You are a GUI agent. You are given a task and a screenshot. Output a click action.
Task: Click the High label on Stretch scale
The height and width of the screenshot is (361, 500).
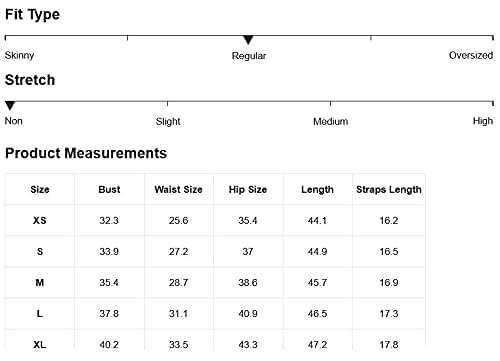tap(483, 121)
